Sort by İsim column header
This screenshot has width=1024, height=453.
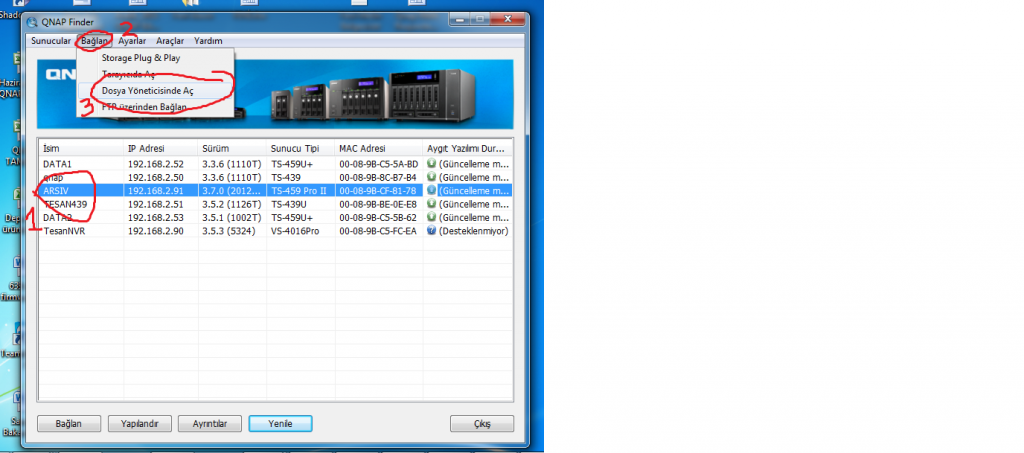pos(81,148)
